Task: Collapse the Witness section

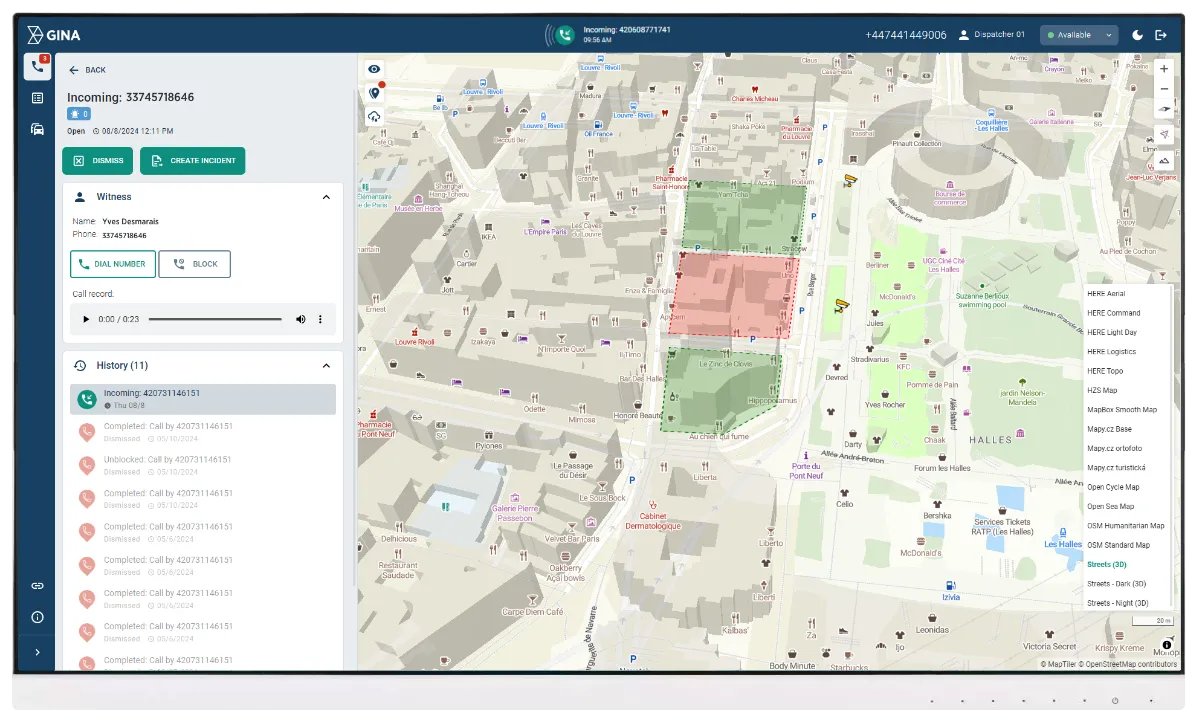Action: (326, 197)
